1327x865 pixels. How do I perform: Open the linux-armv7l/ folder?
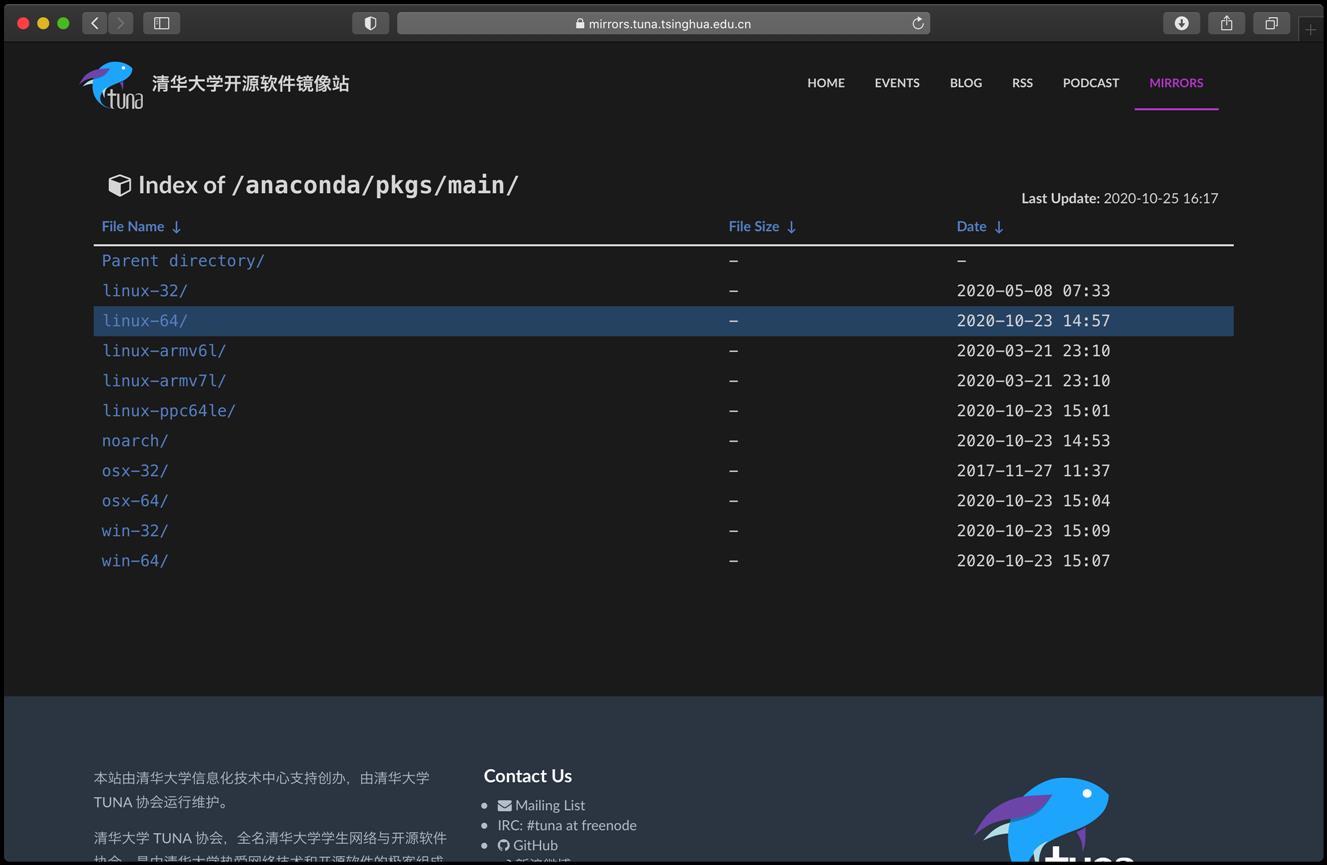[x=164, y=381]
